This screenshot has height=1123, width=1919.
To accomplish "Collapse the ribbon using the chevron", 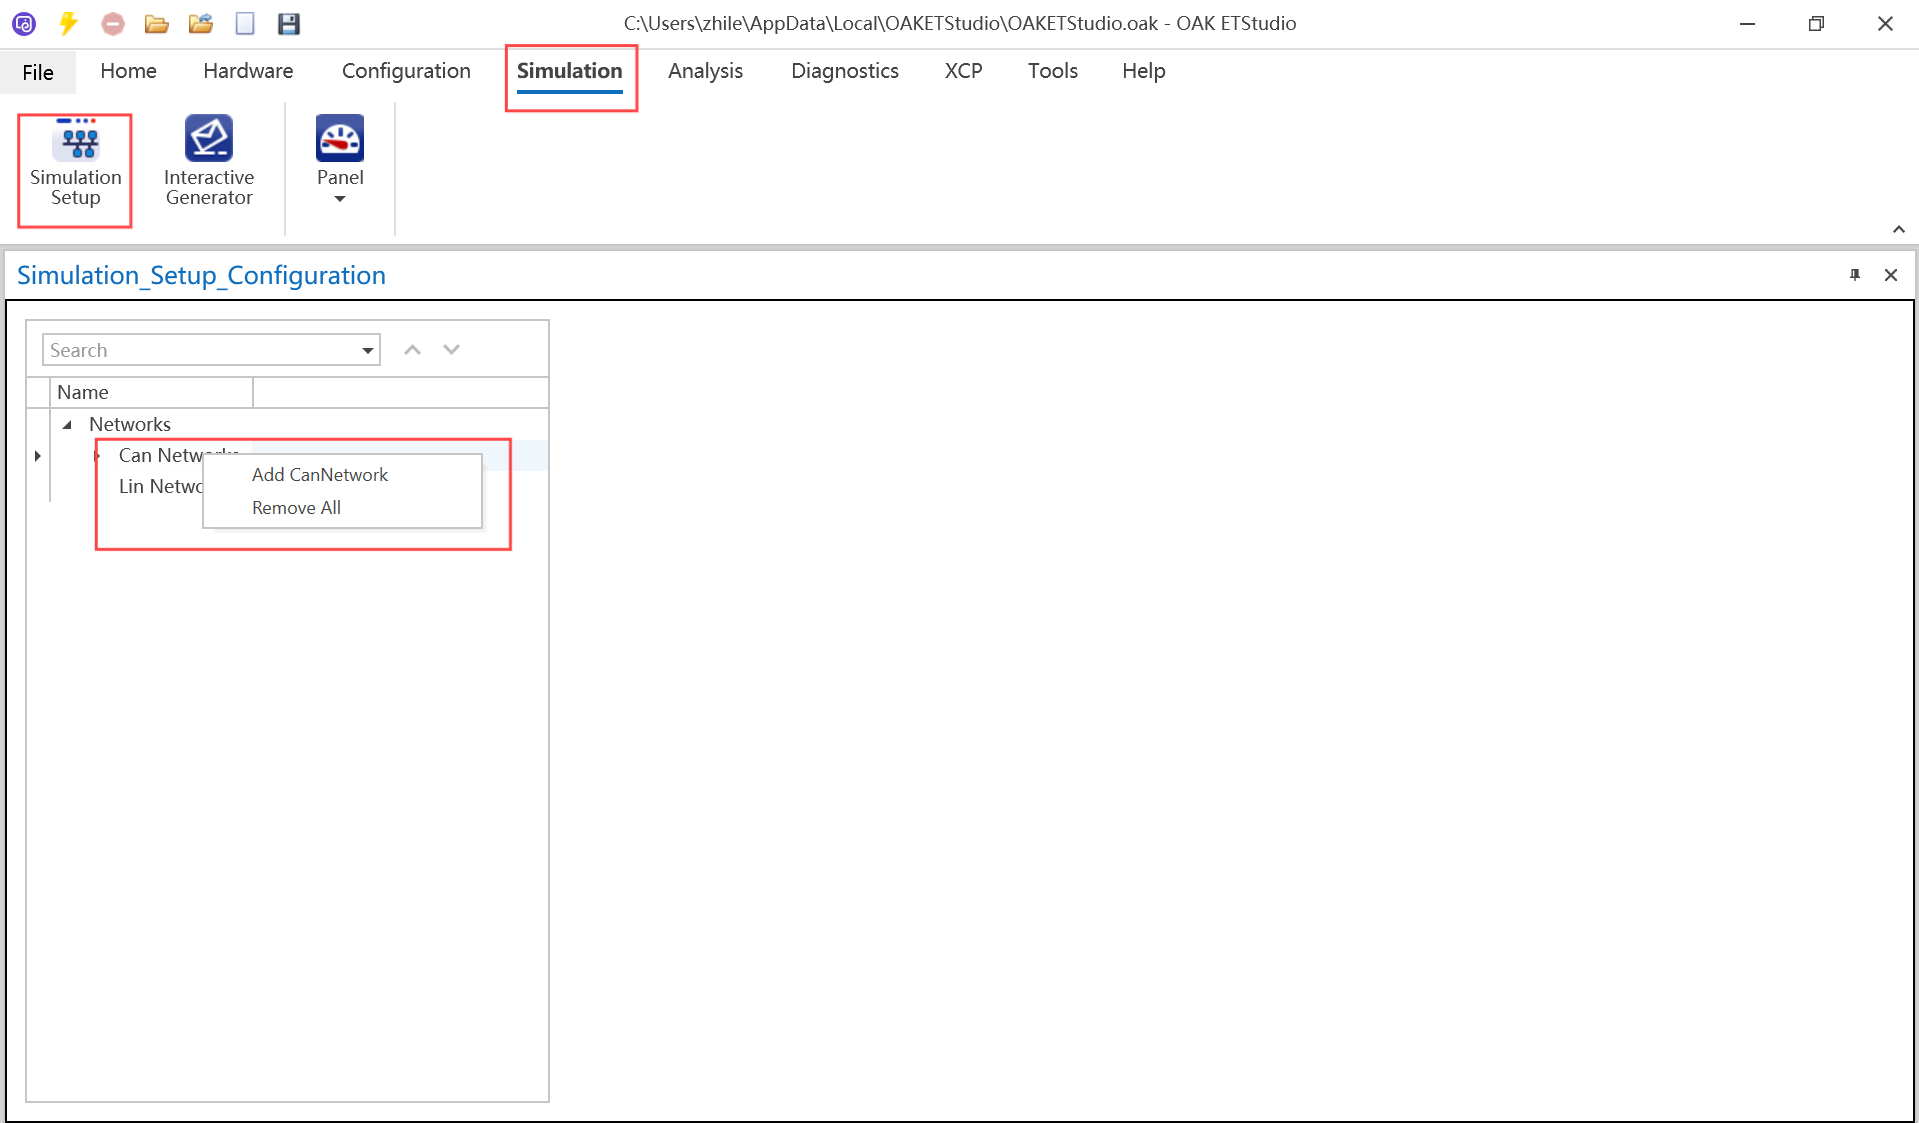I will pos(1898,230).
